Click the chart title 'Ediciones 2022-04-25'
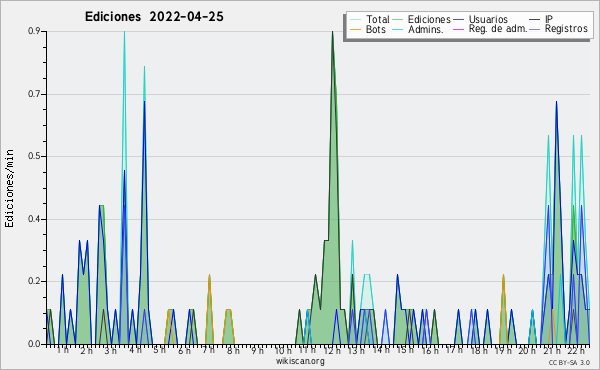The width and height of the screenshot is (600, 370). 154,17
